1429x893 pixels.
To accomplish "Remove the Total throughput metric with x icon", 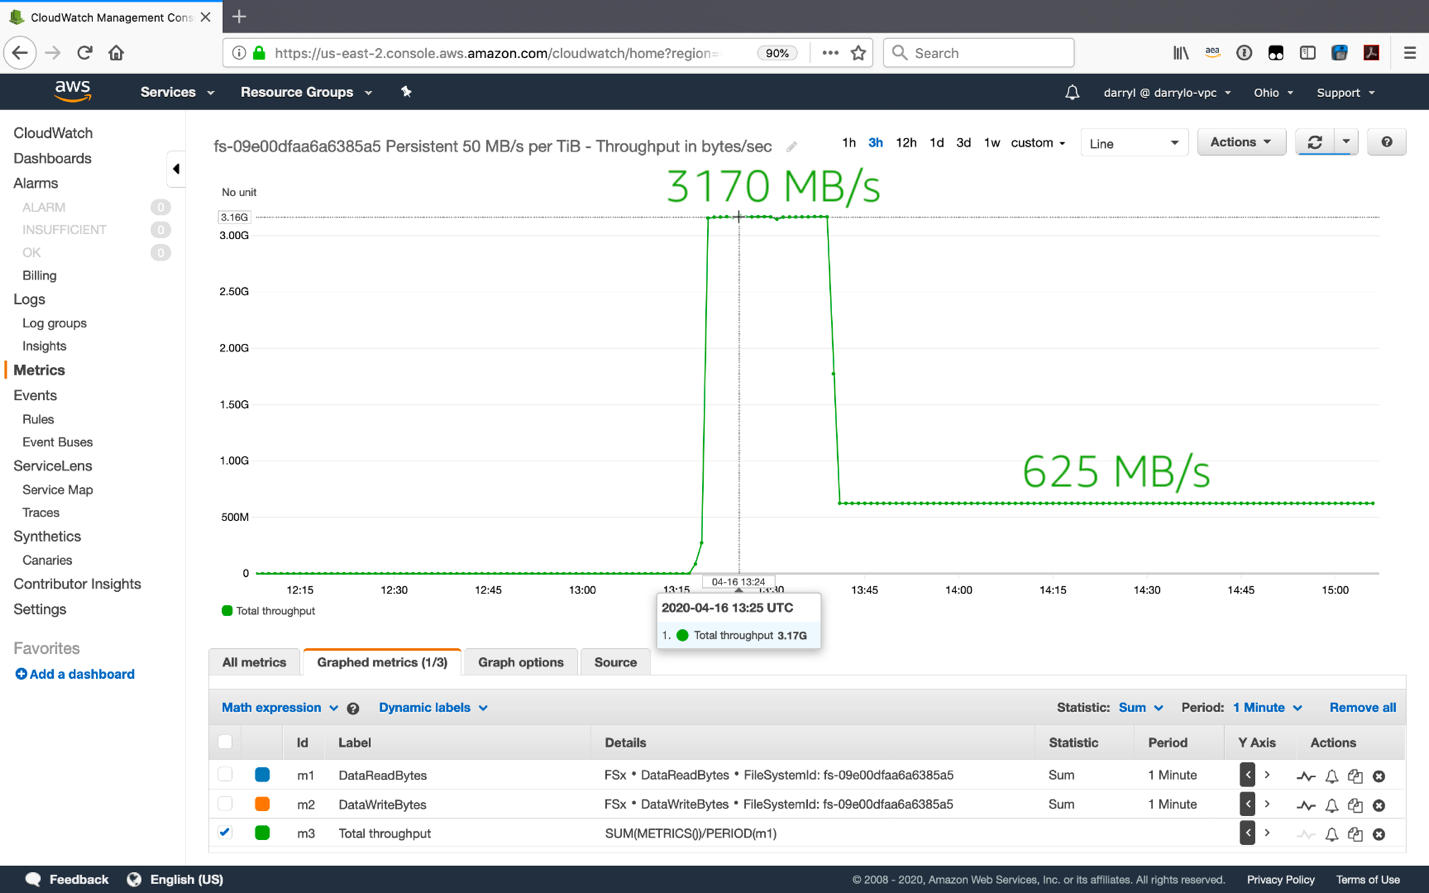I will coord(1379,833).
